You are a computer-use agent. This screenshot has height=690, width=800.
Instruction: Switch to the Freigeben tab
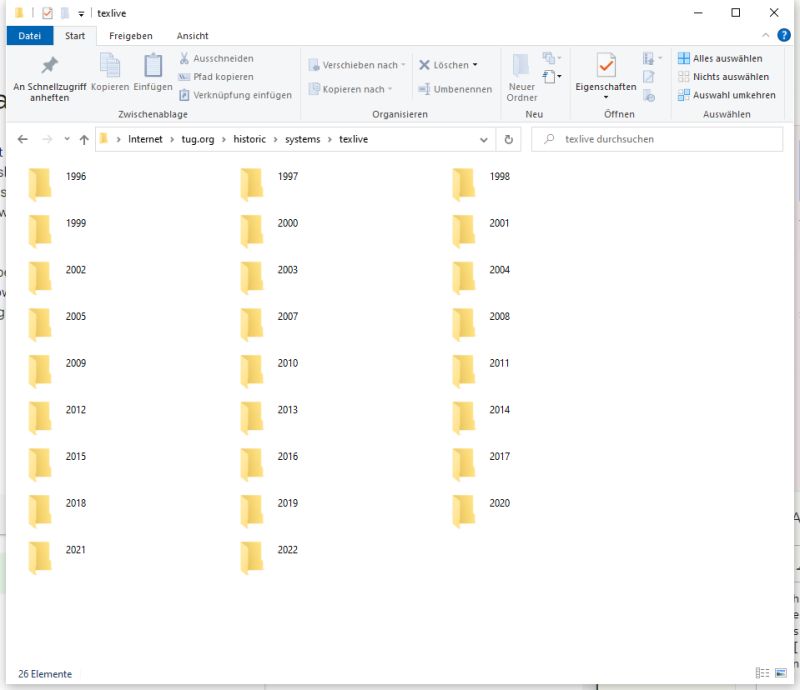(x=131, y=36)
